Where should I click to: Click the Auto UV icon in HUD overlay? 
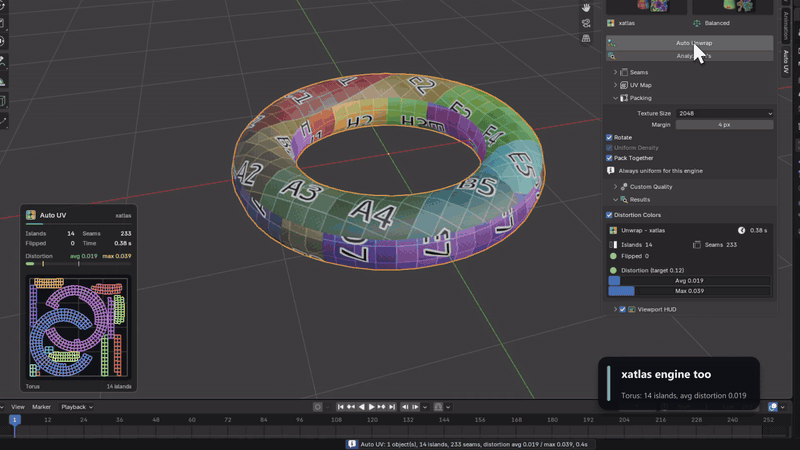point(31,215)
